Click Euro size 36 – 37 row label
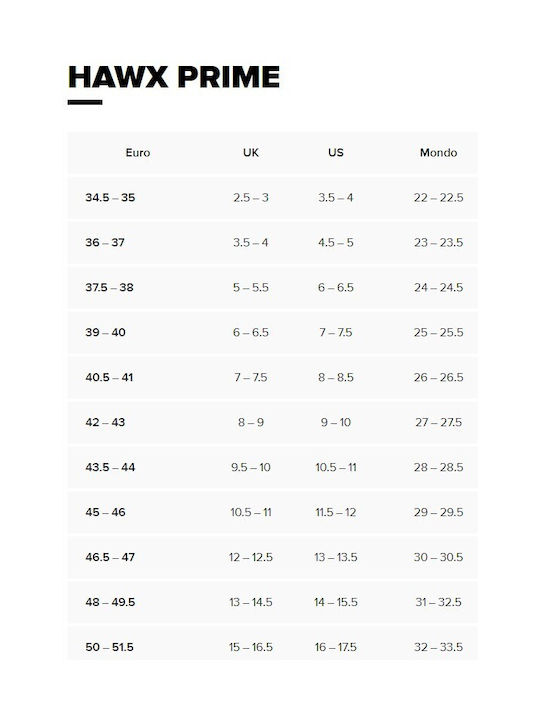 click(105, 242)
